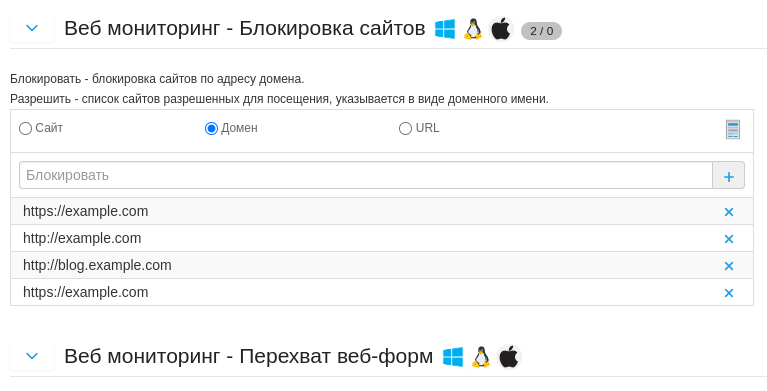Select the http://example.com list row text
This screenshot has width=767, height=391.
click(82, 238)
